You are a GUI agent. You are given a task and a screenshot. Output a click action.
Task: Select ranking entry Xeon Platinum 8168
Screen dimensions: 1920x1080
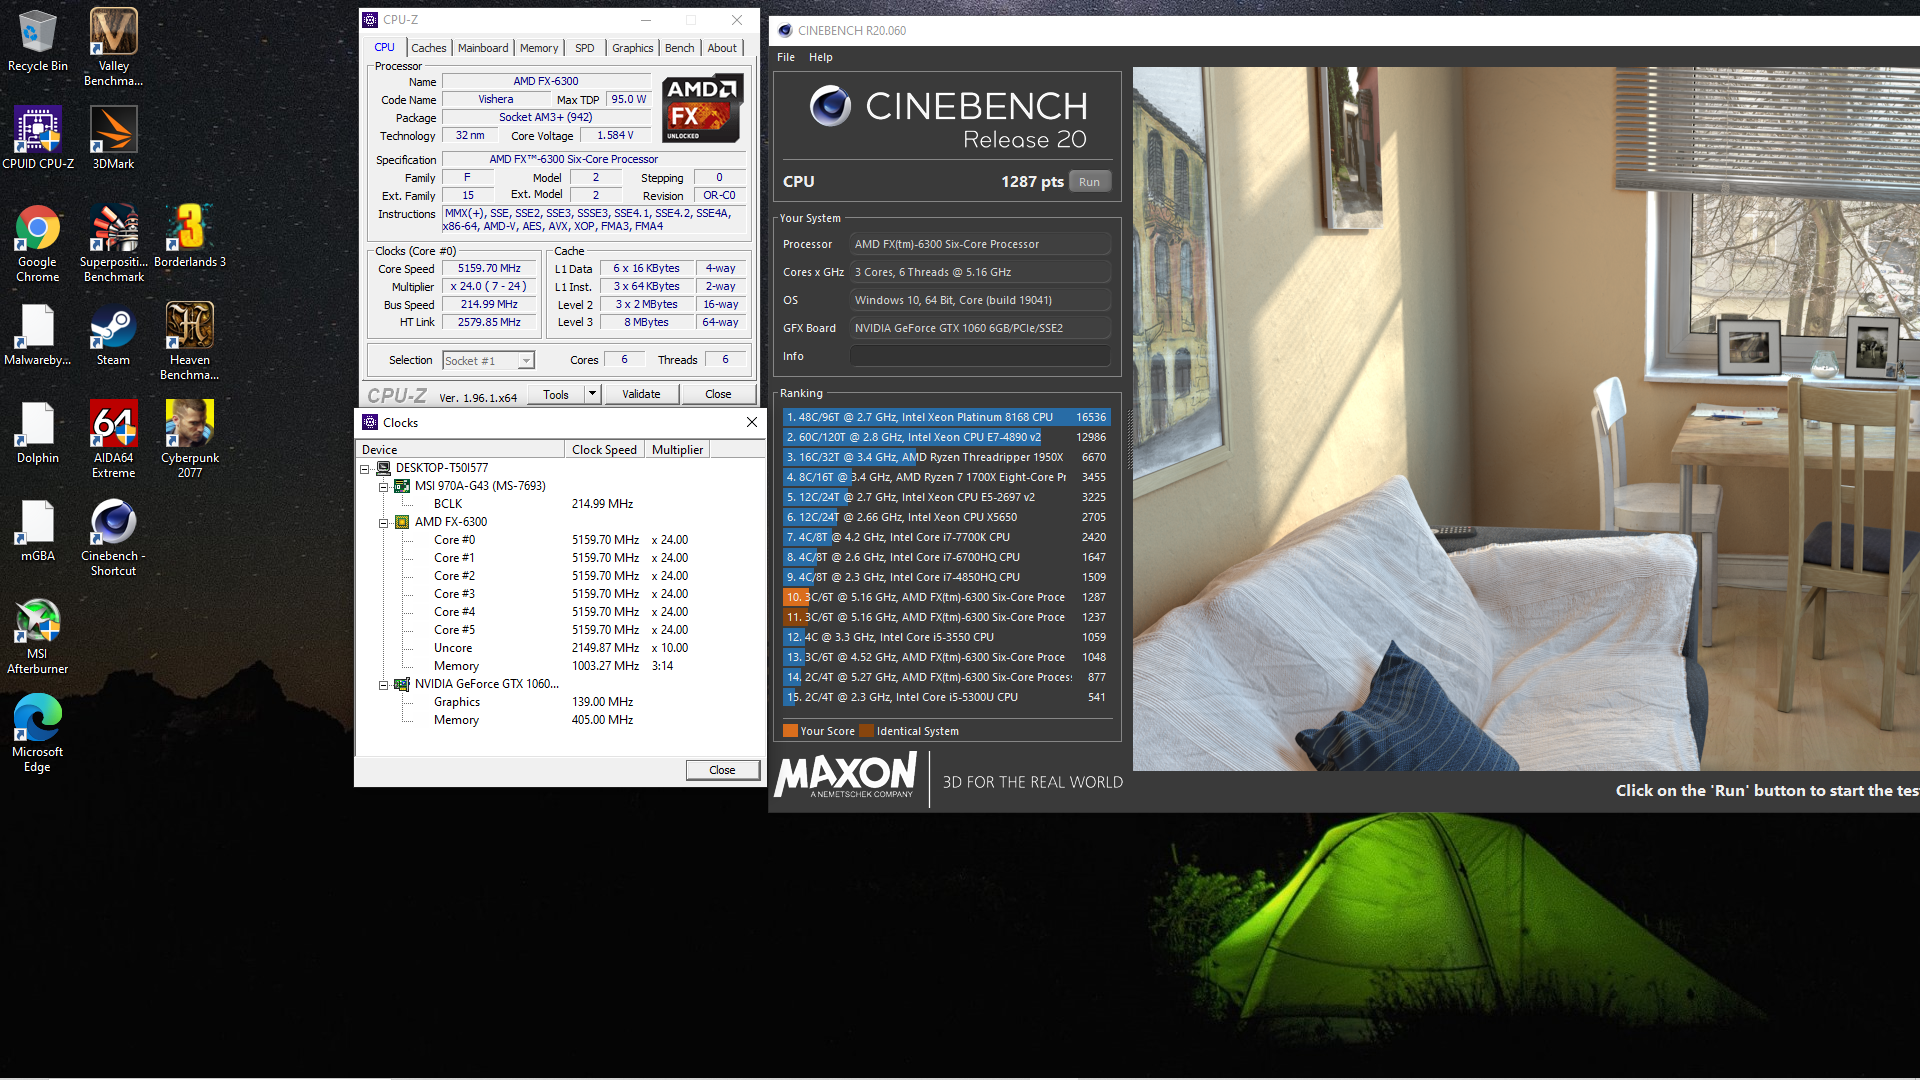point(947,417)
